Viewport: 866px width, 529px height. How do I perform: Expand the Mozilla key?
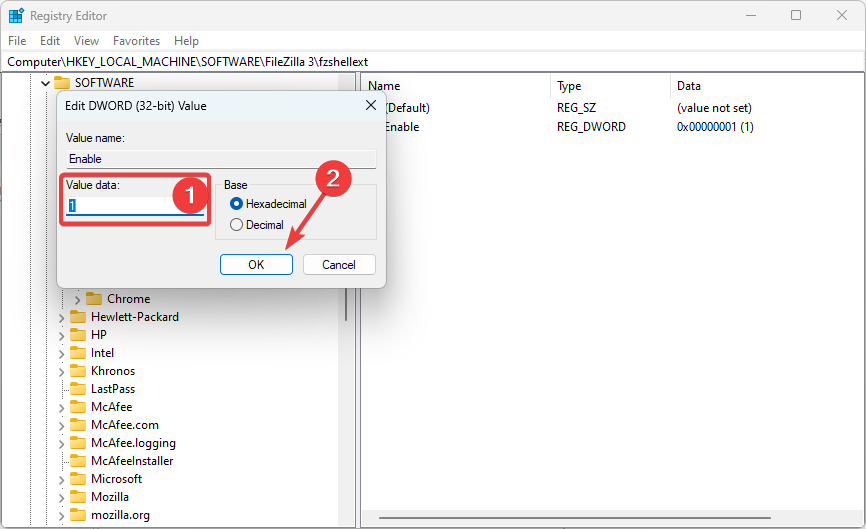pos(61,498)
